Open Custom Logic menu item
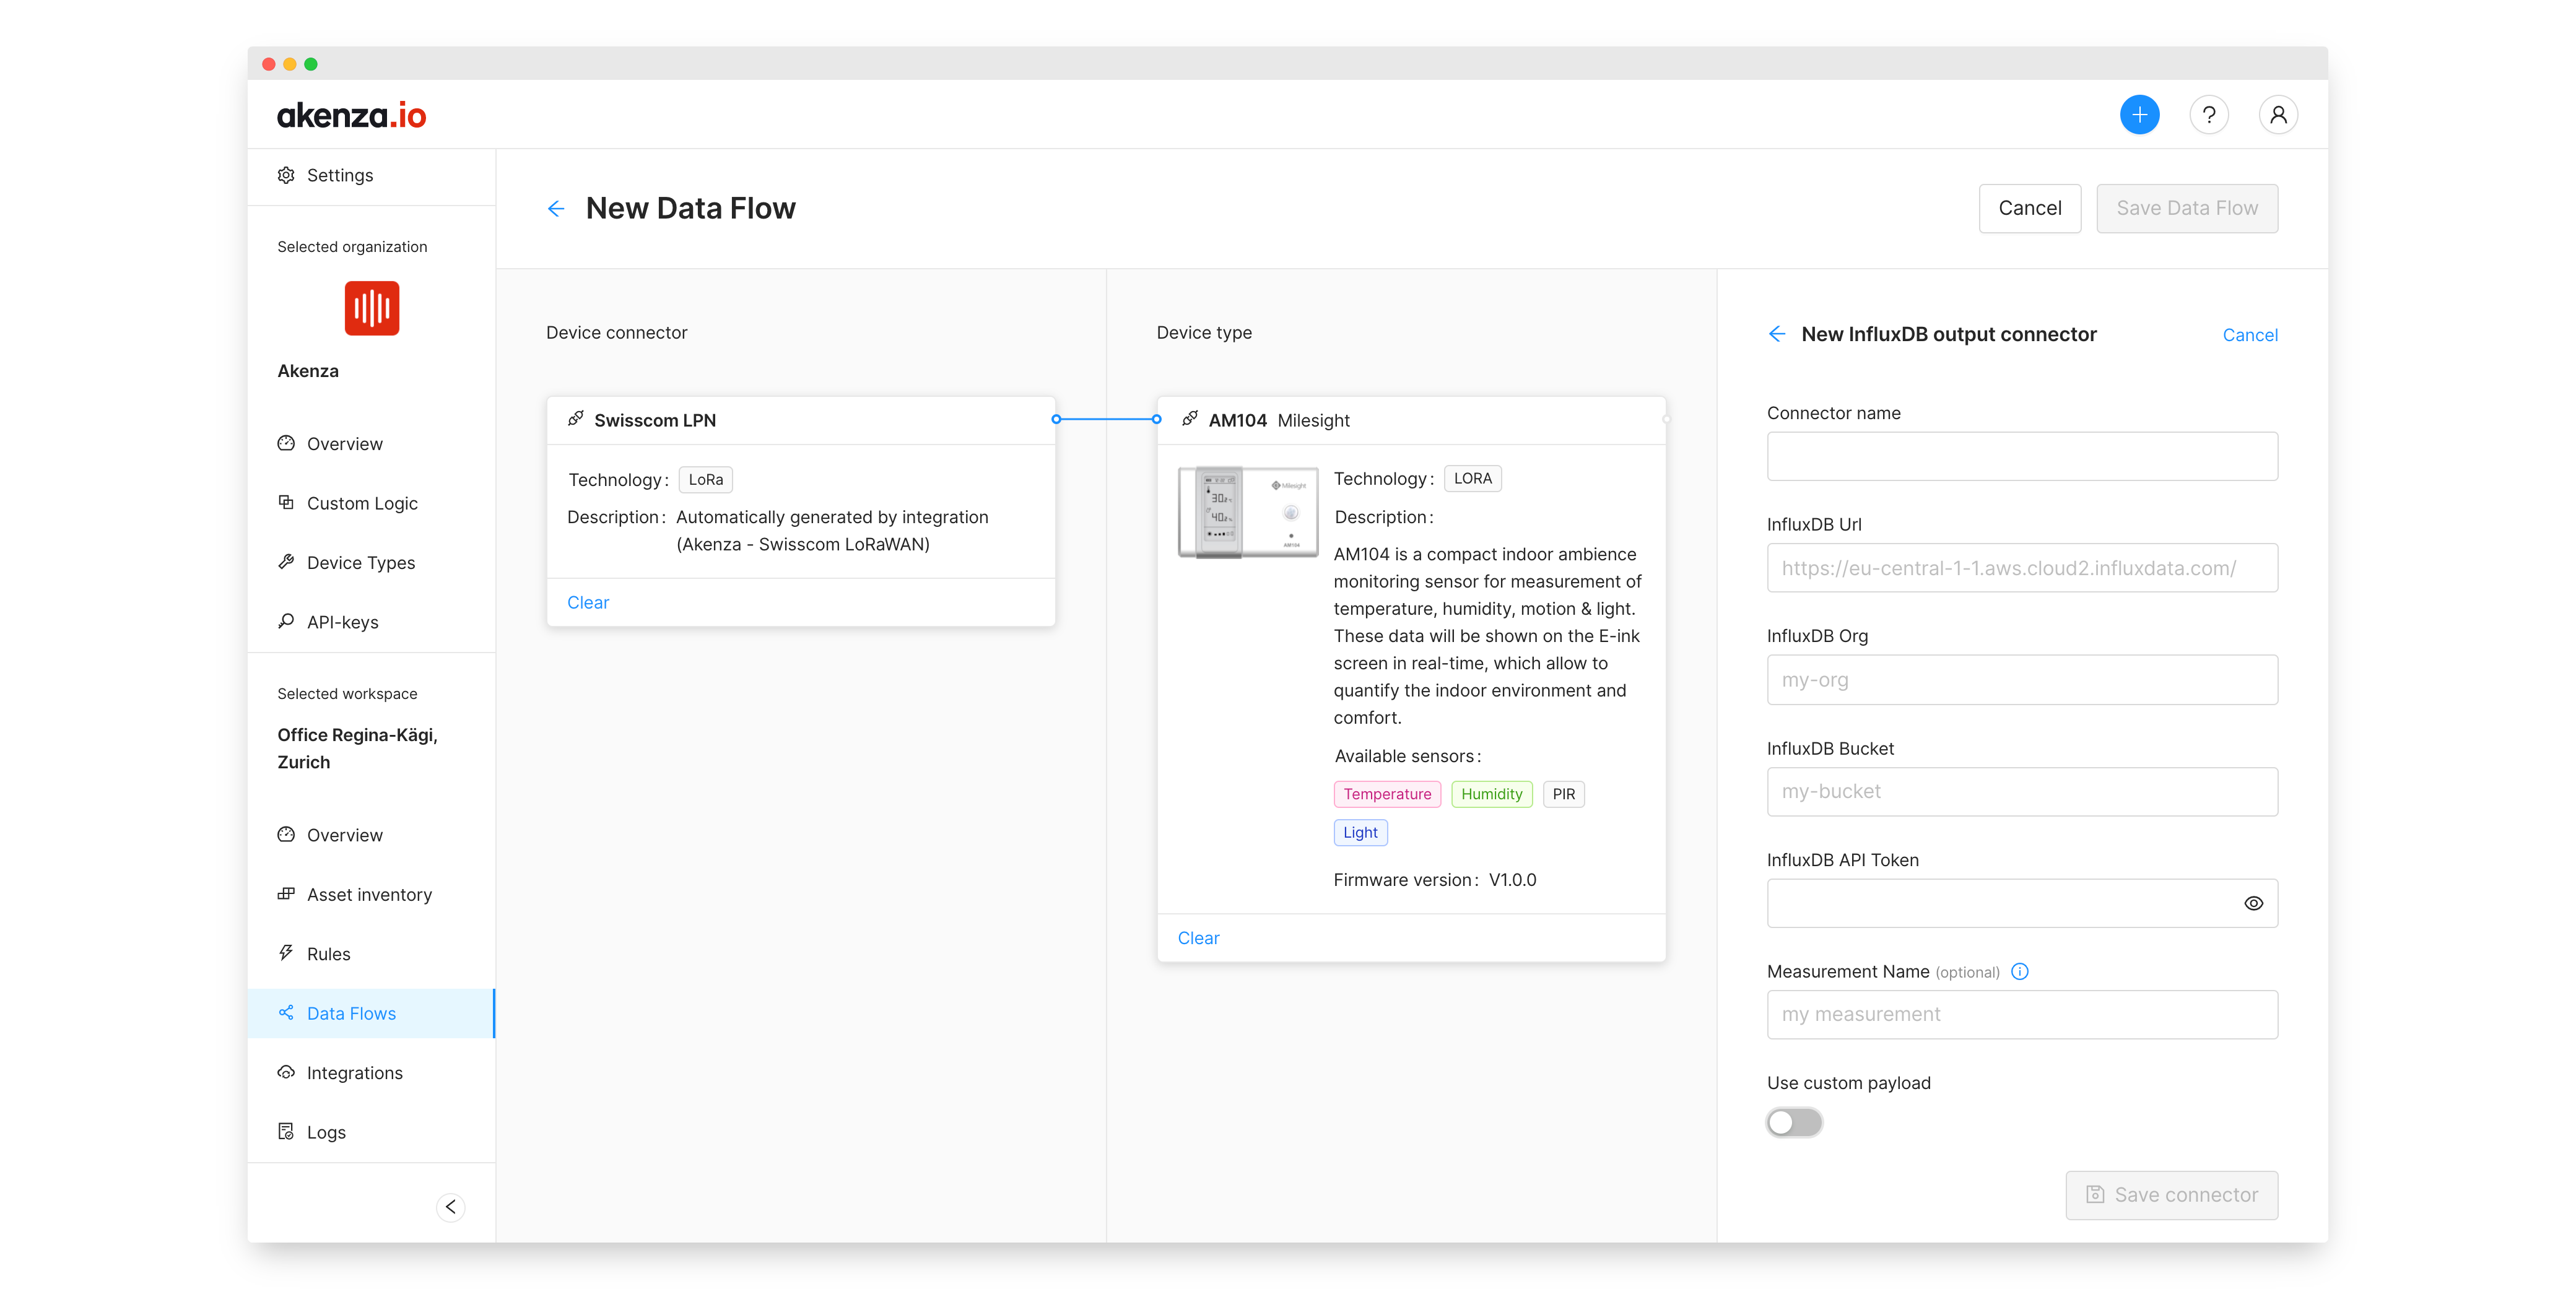 tap(371, 503)
